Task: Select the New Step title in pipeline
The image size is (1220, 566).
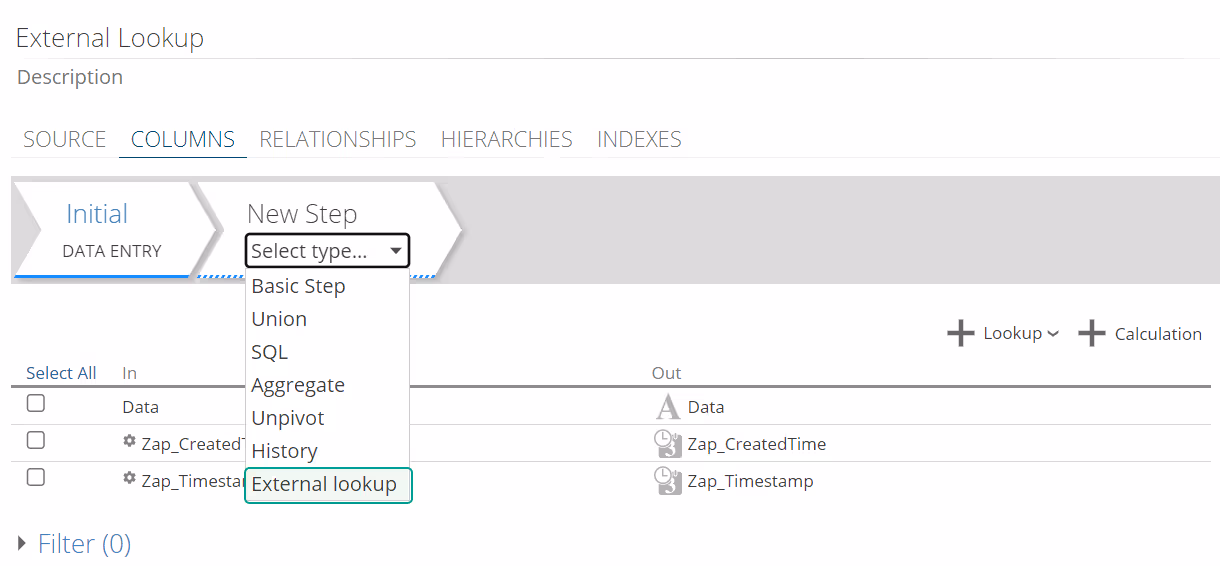Action: point(302,214)
